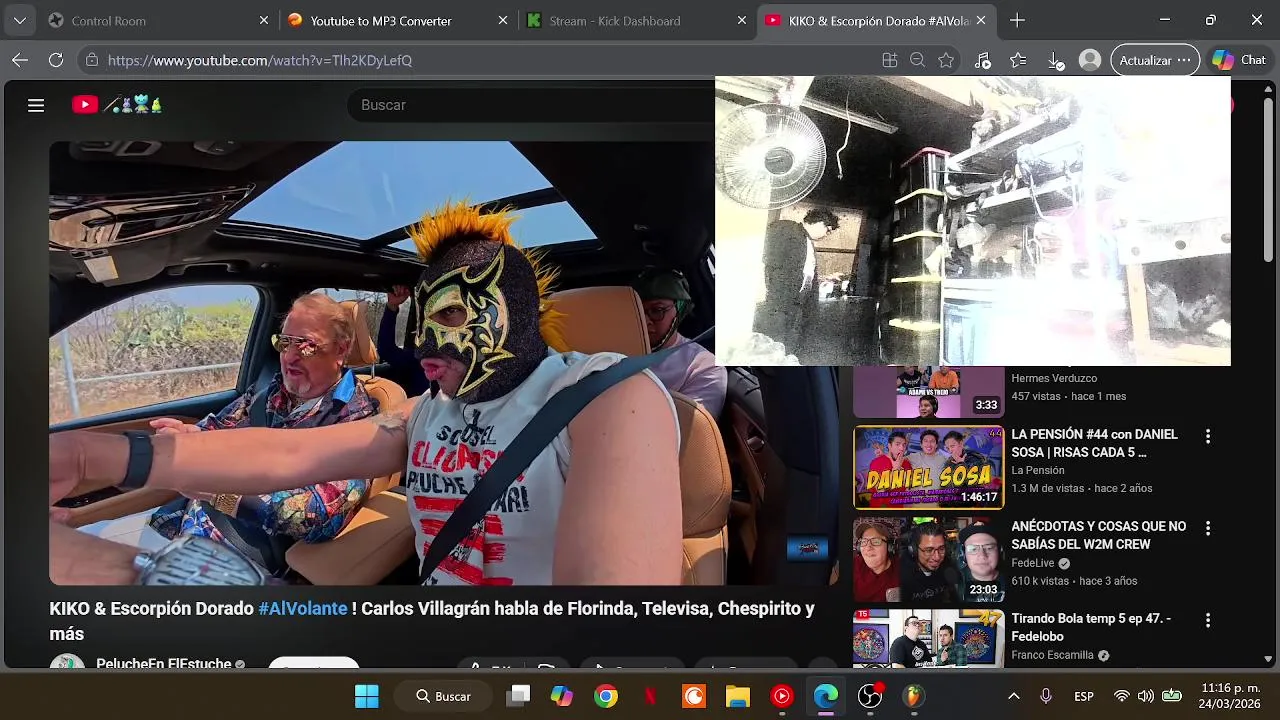
Task: Click the Actualizar update button
Action: 1155,60
